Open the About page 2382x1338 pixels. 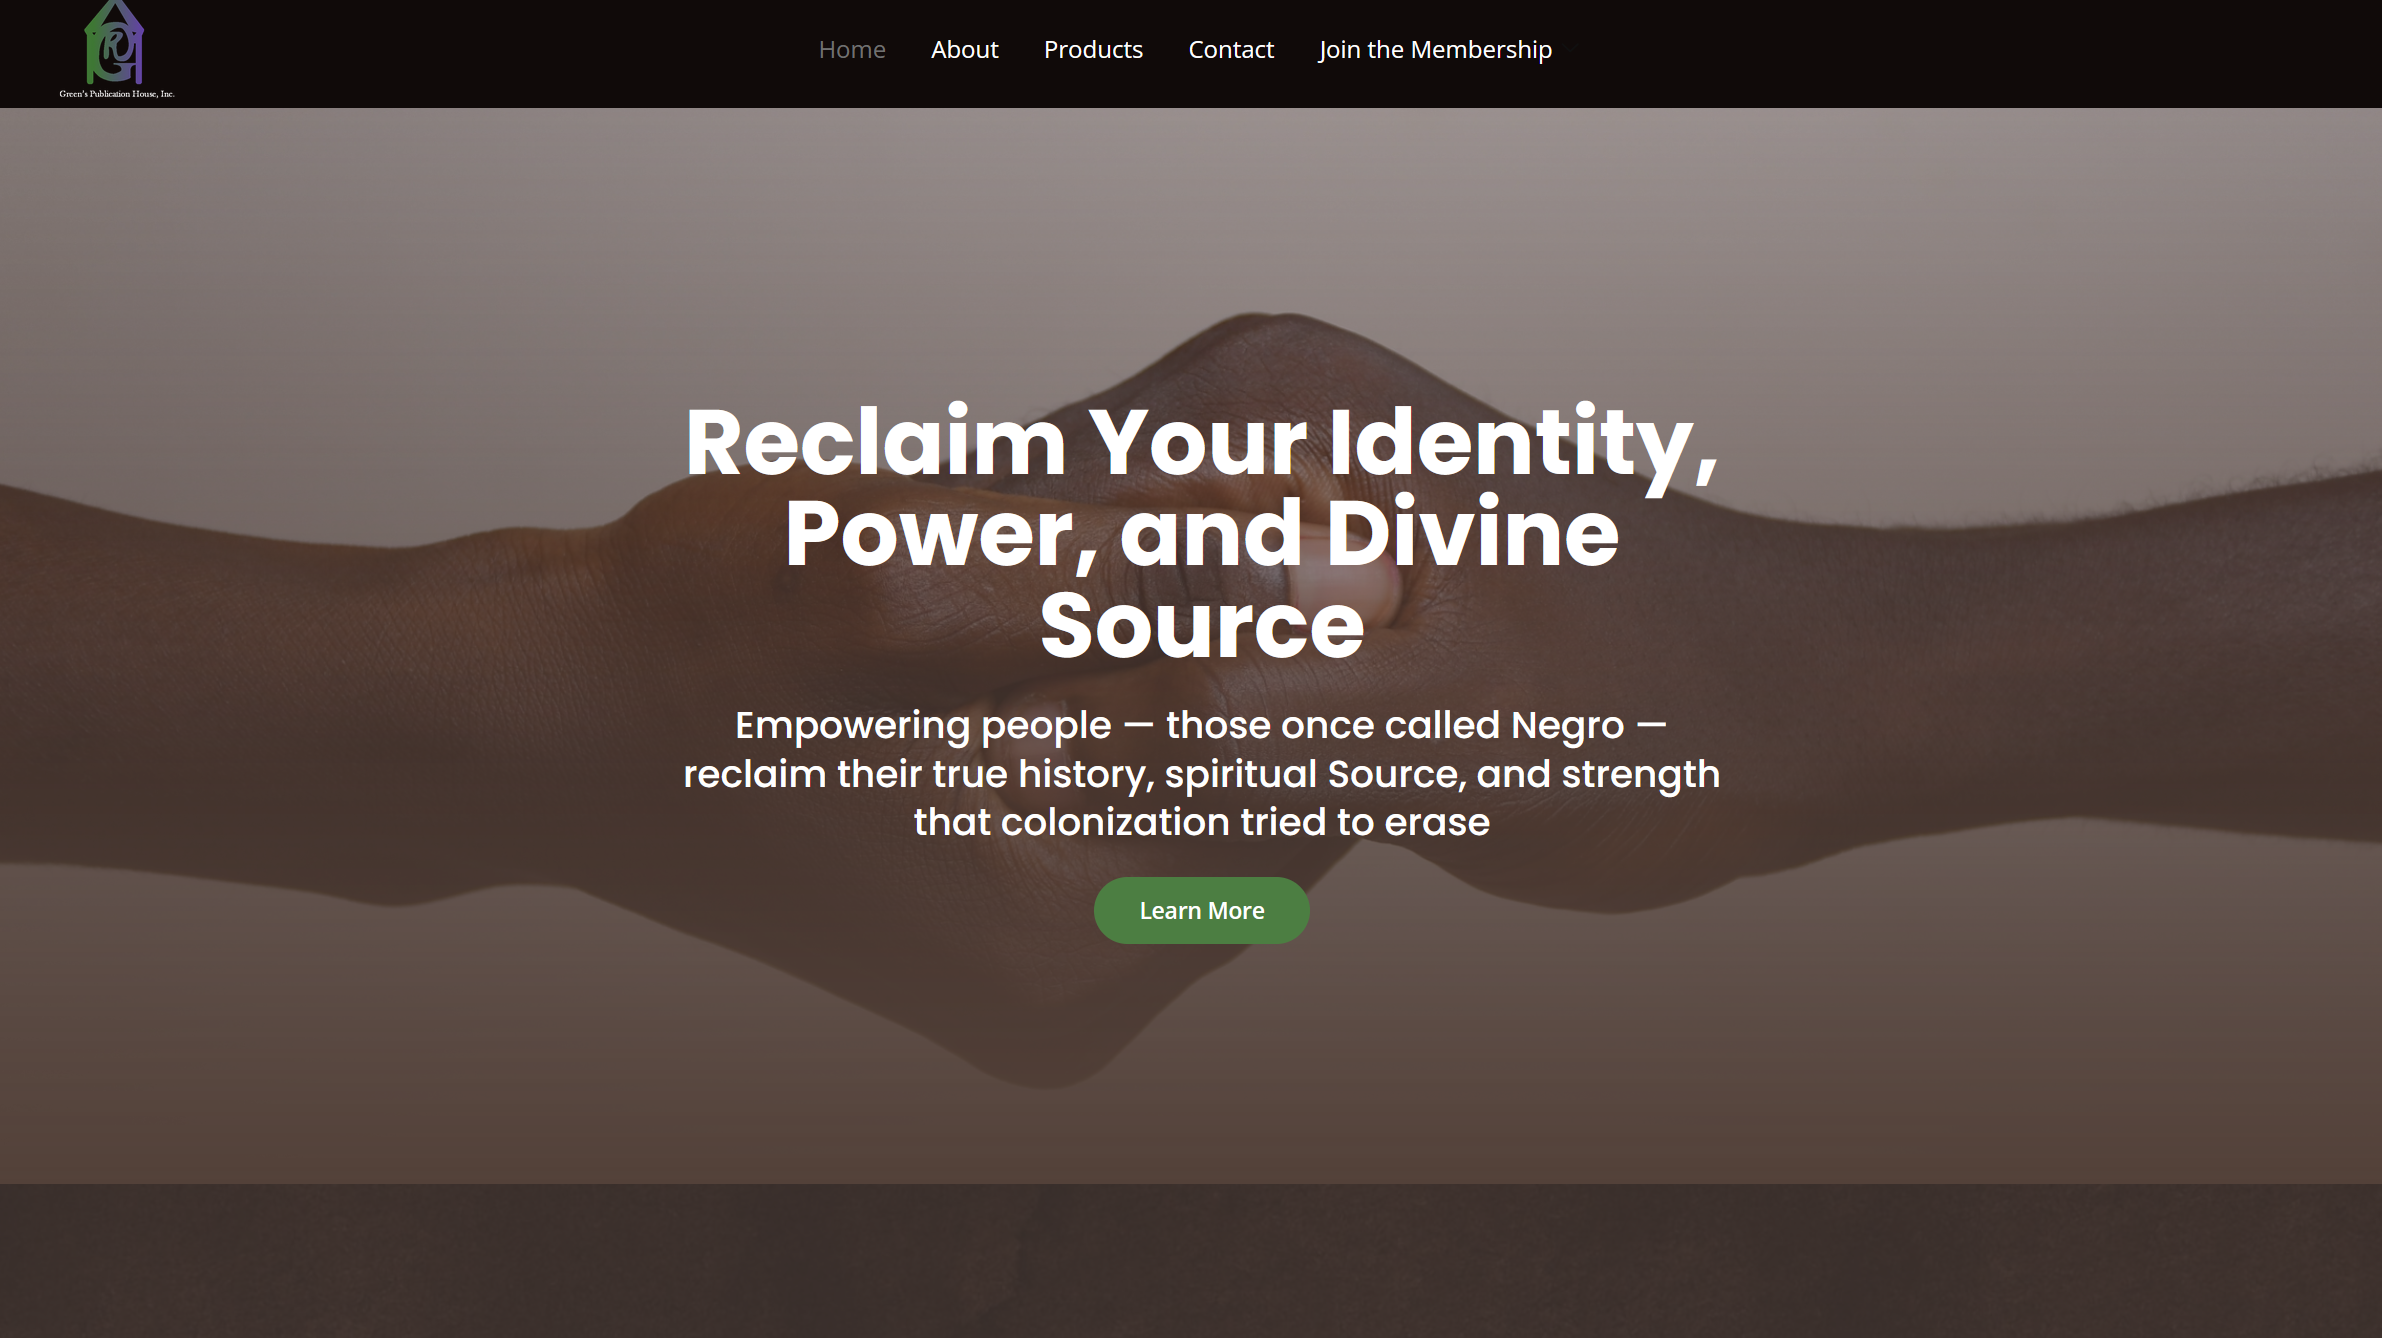pos(964,49)
